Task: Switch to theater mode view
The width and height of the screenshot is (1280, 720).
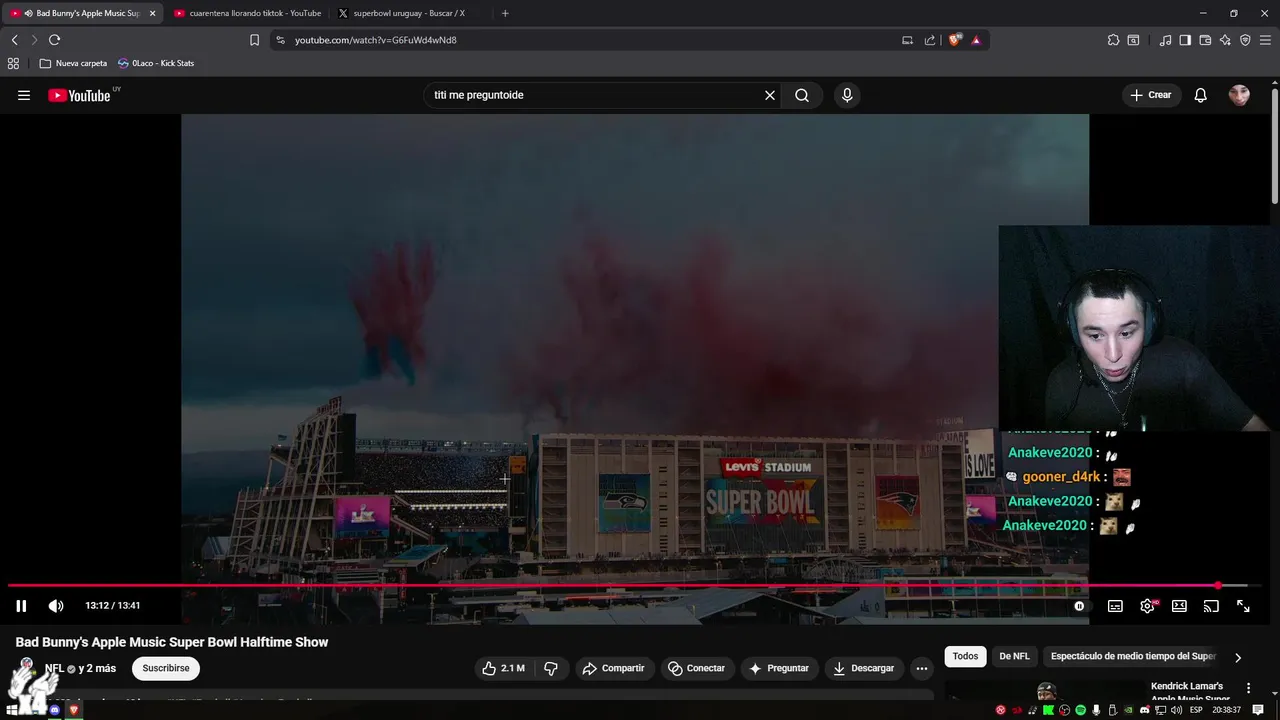Action: point(1179,606)
